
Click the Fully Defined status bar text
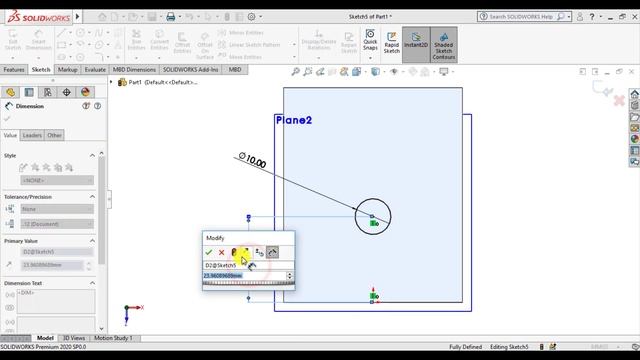(x=466, y=347)
